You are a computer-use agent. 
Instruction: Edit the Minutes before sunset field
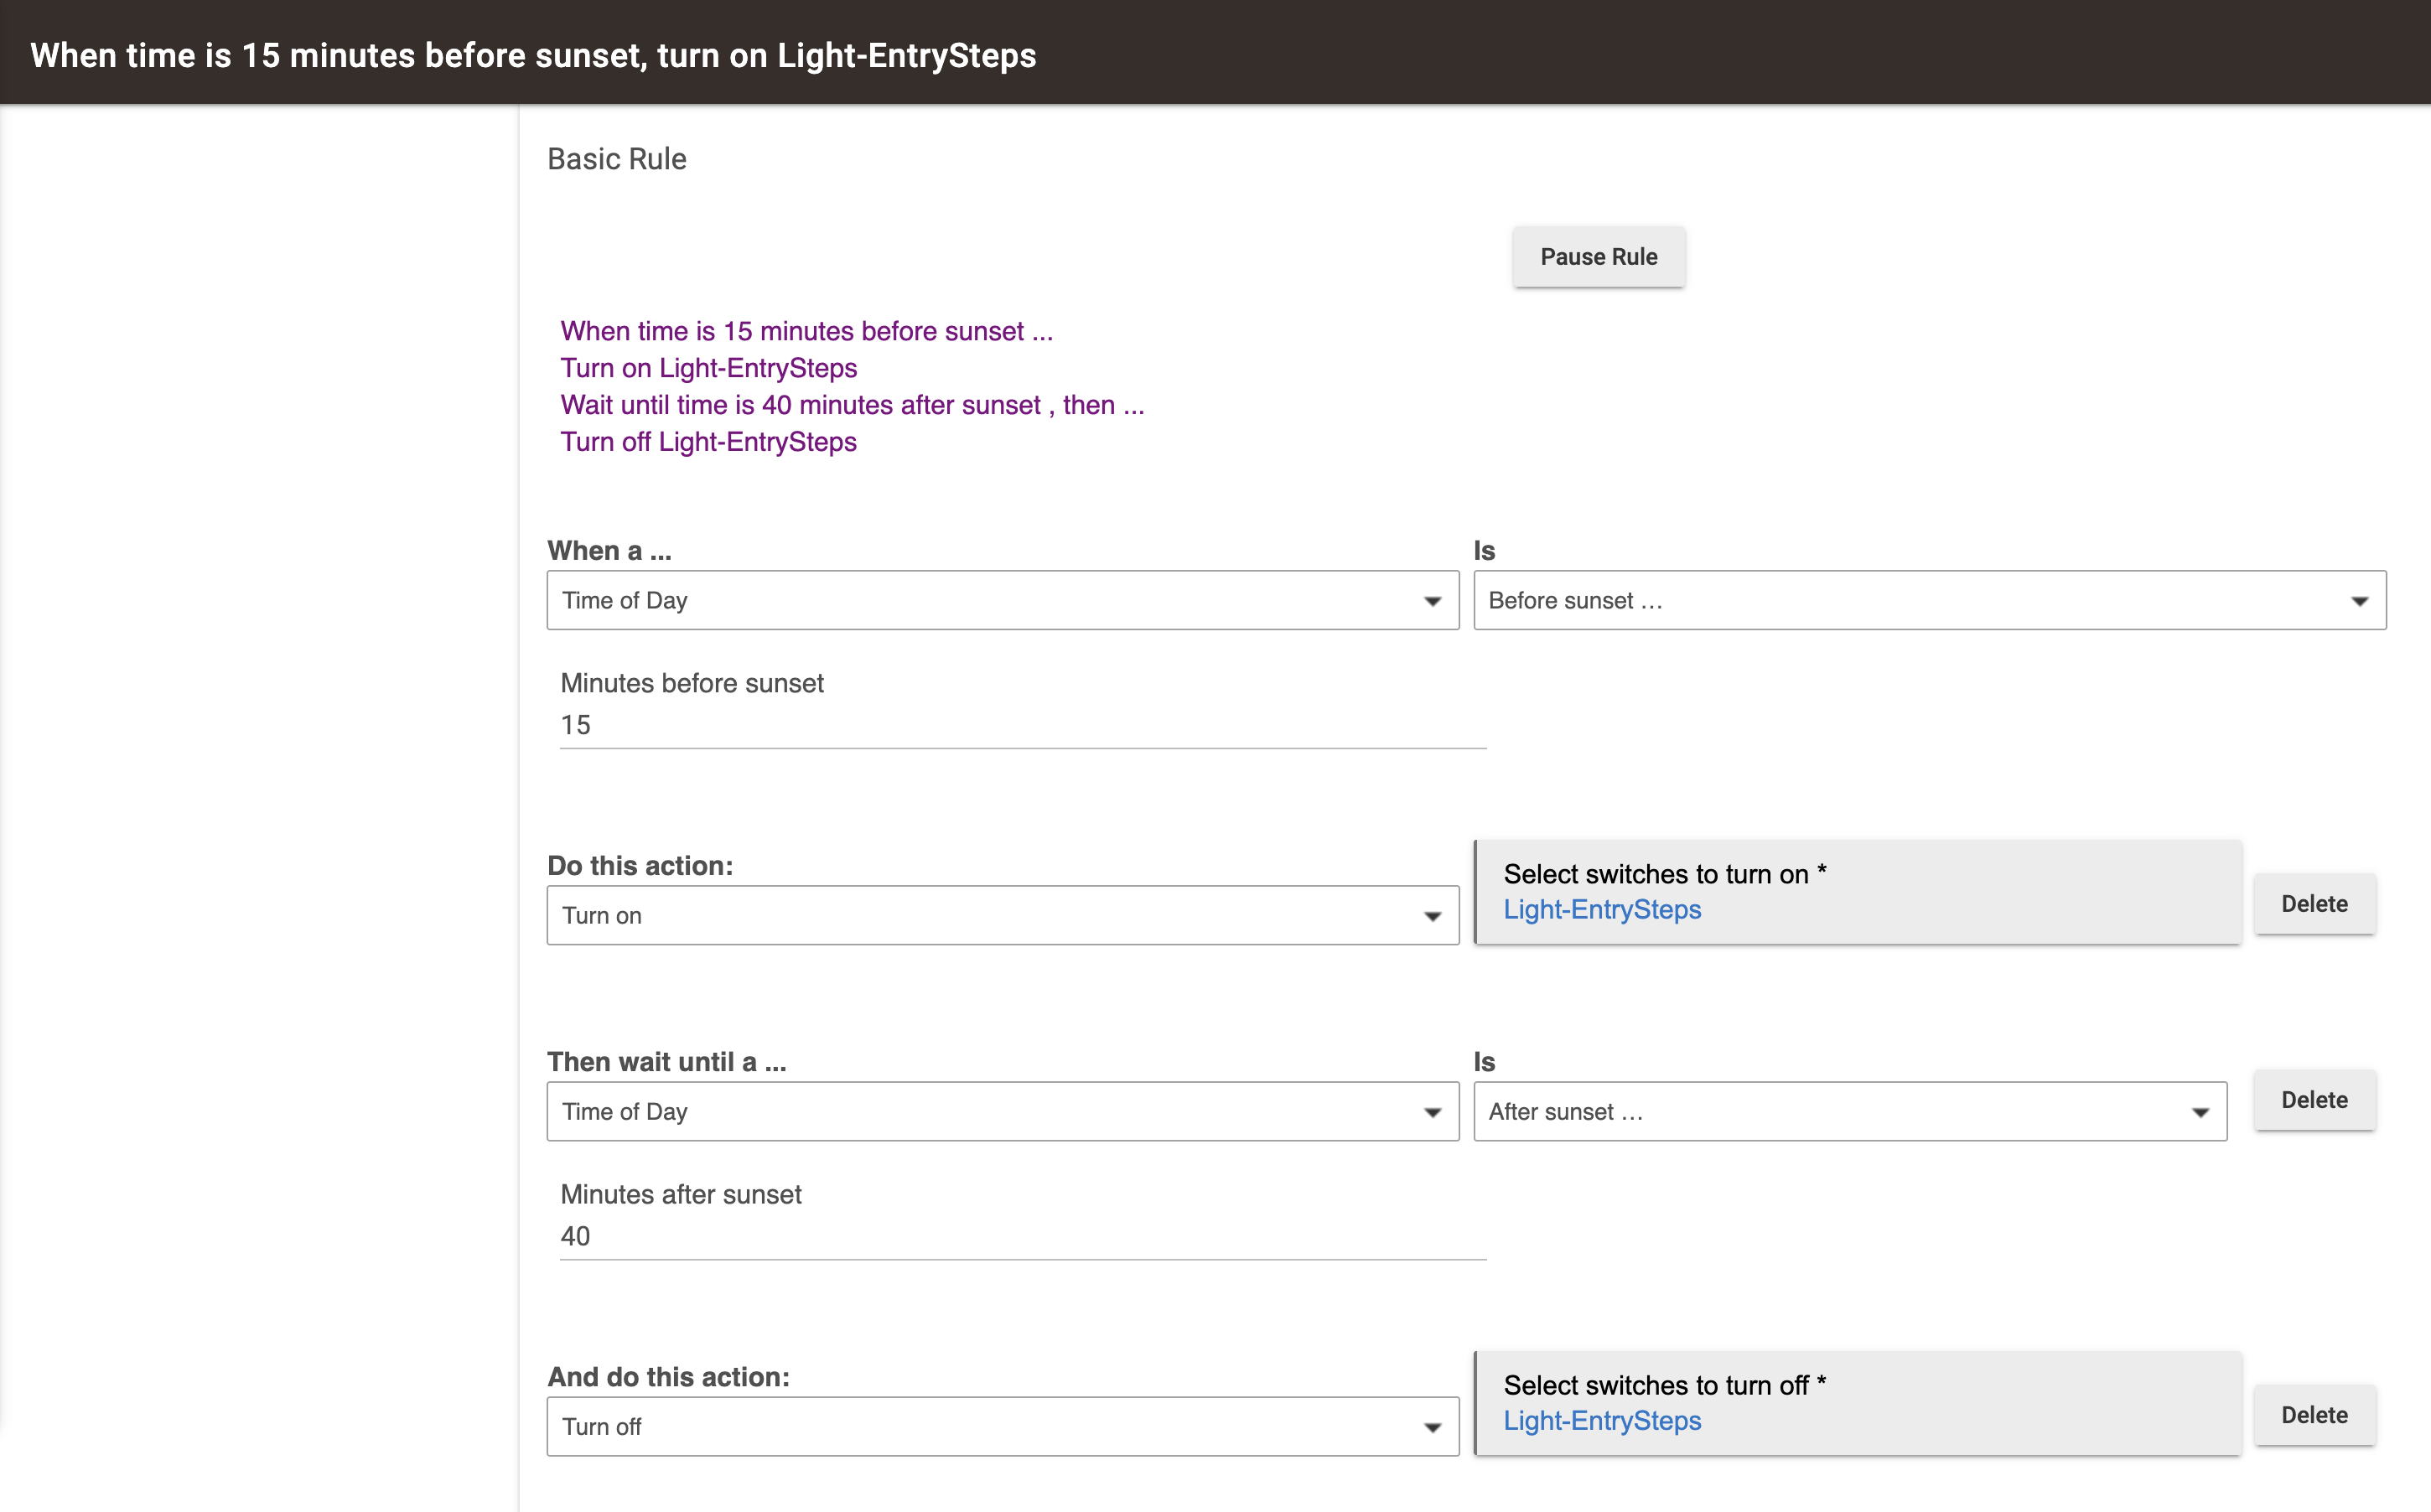click(x=1023, y=725)
